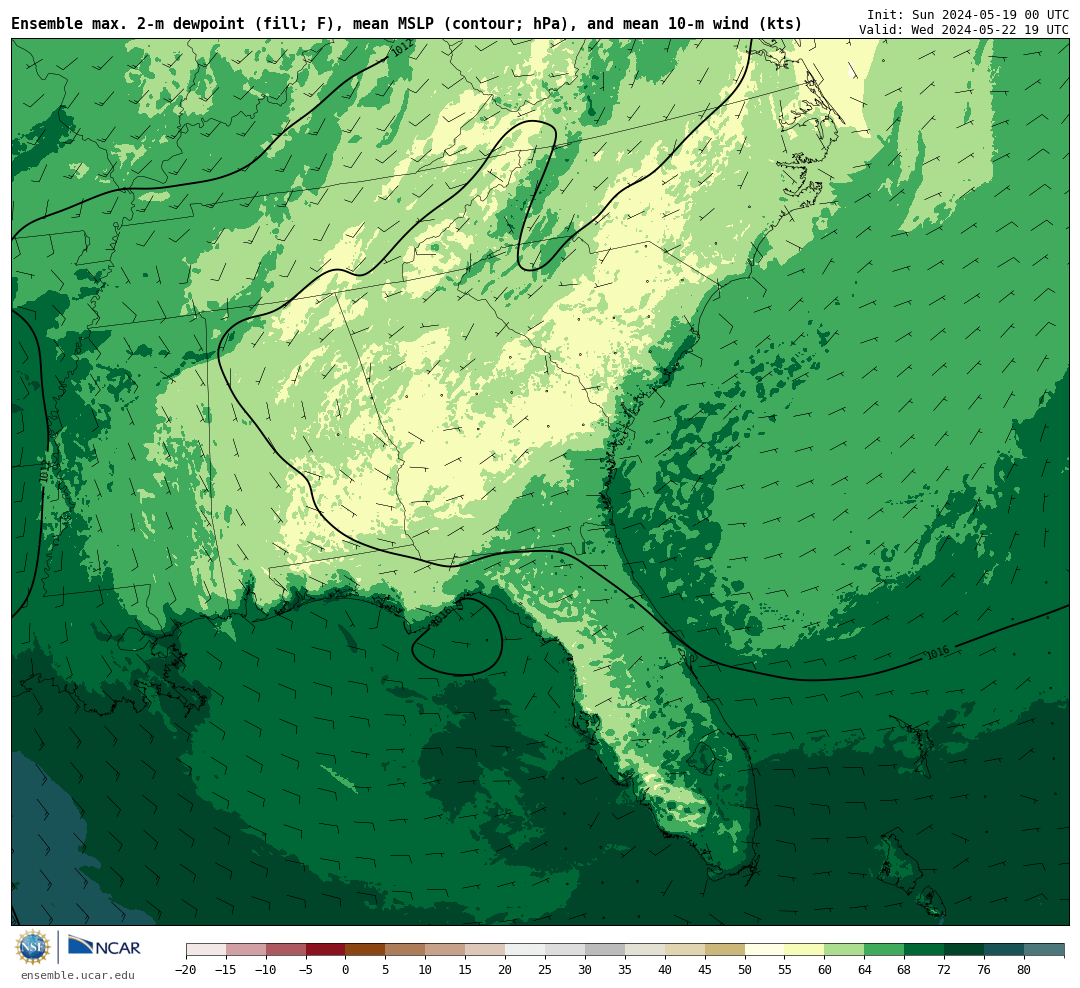The image size is (1080, 988).
Task: Click the 1016 contour label over the Atlantic
Action: pos(937,652)
